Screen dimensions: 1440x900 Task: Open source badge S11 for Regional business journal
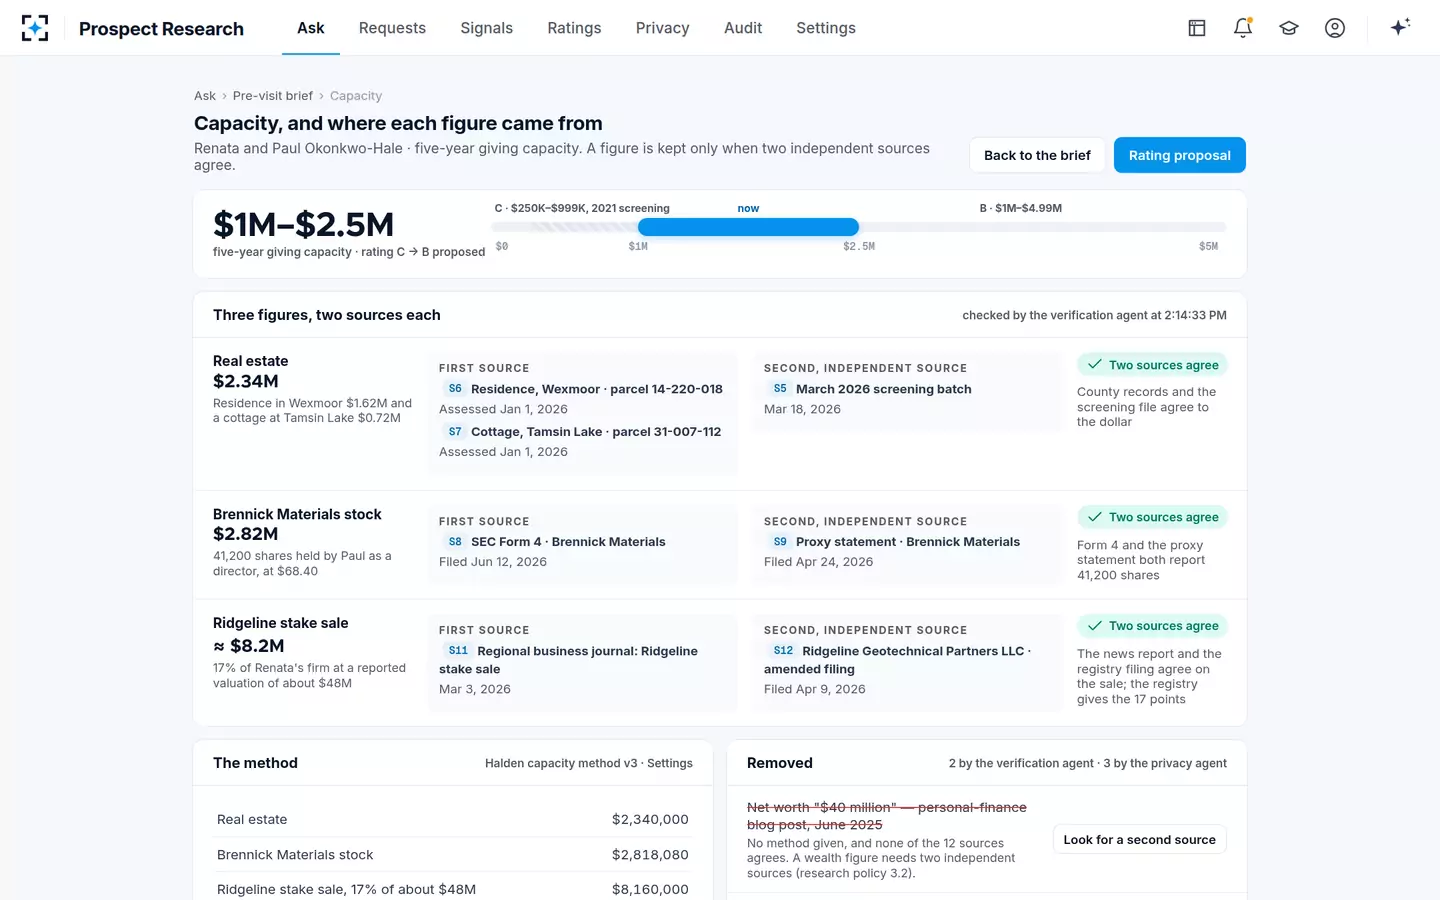tap(458, 651)
